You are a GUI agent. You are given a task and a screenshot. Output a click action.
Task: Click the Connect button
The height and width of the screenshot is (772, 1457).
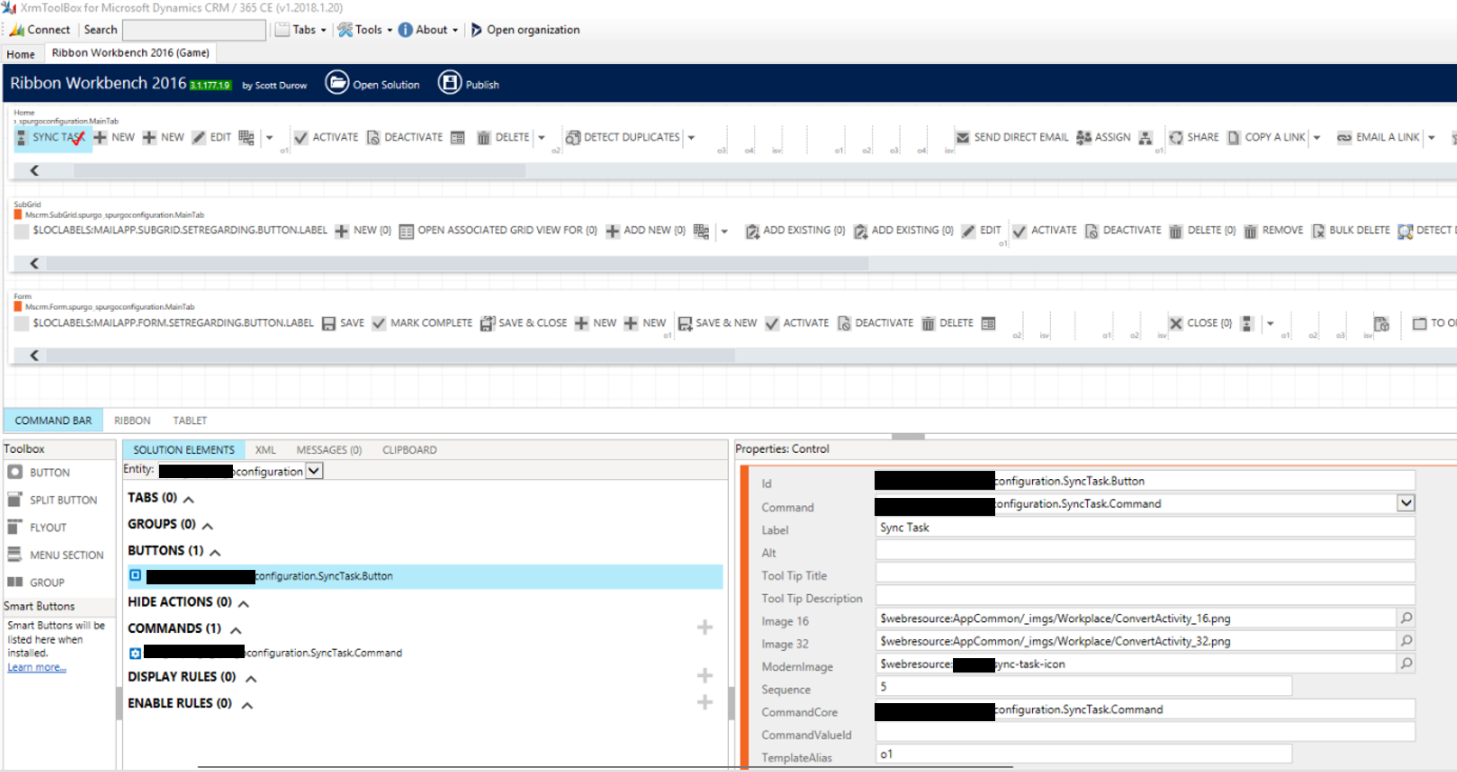coord(40,30)
